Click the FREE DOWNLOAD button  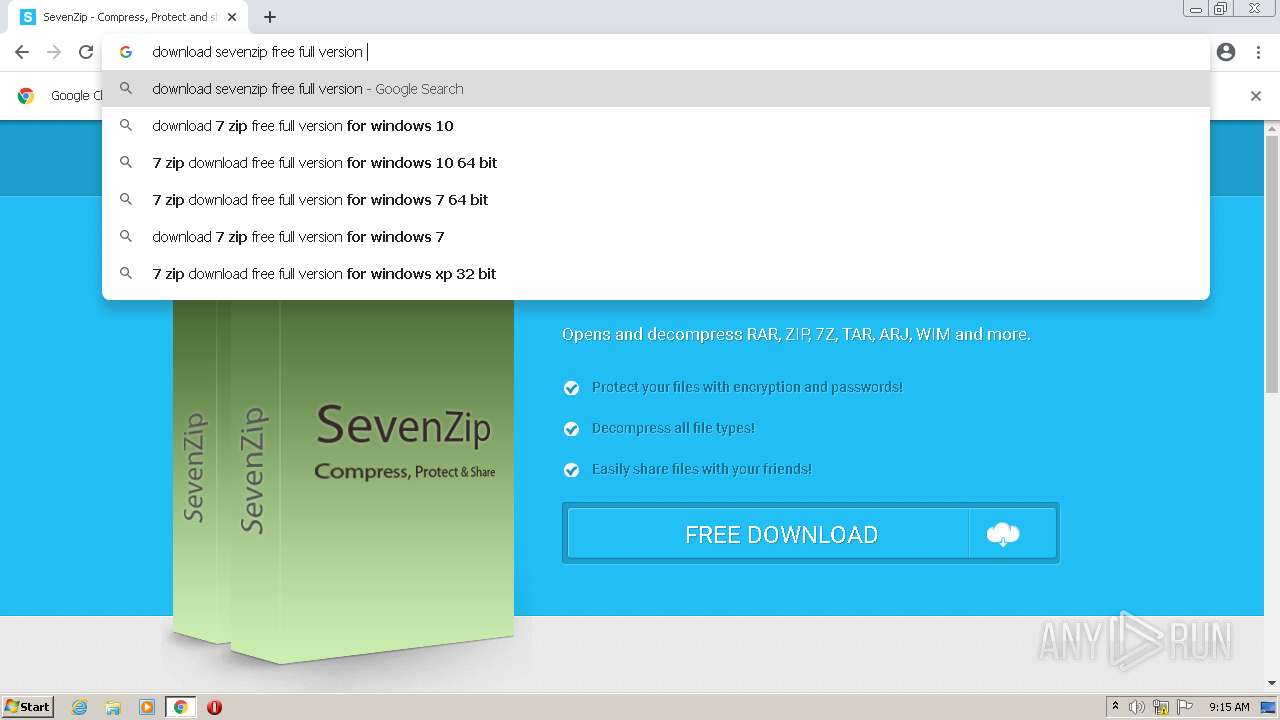811,534
